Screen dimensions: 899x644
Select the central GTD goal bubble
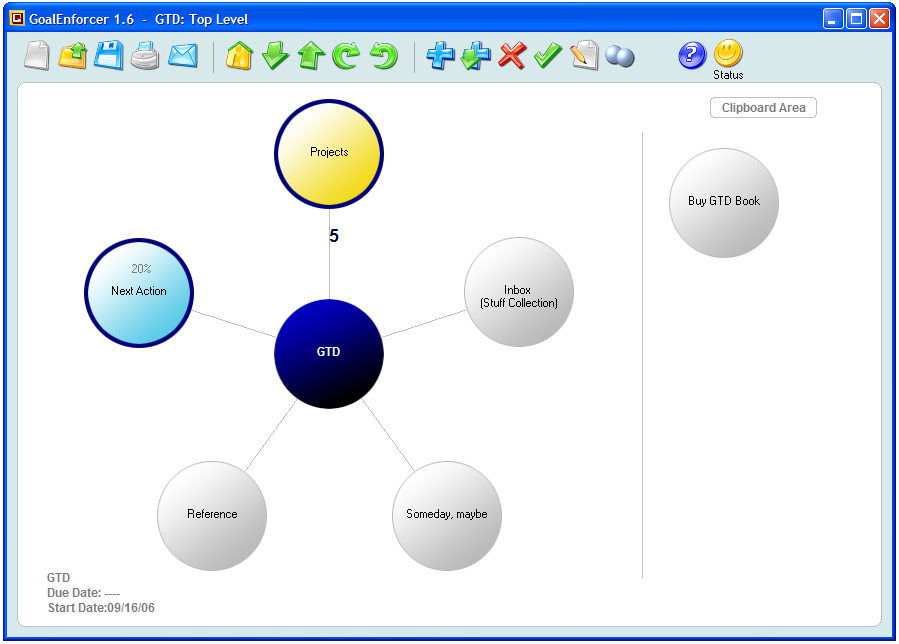point(329,354)
